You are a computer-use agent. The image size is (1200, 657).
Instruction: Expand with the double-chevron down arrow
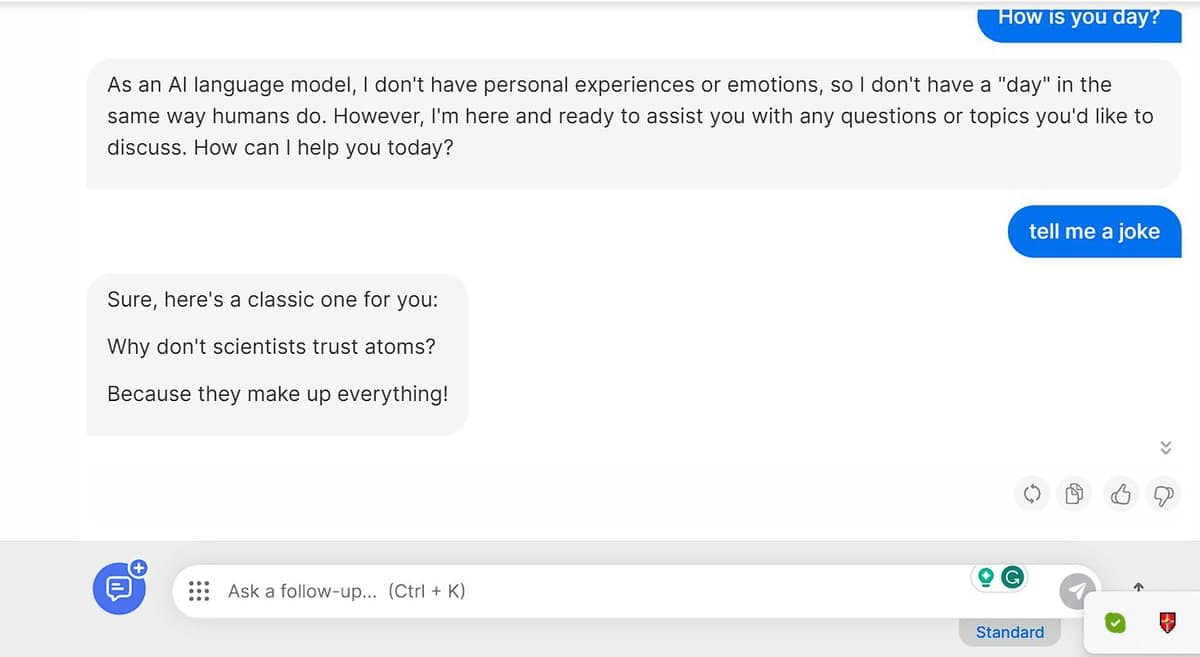pyautogui.click(x=1165, y=447)
